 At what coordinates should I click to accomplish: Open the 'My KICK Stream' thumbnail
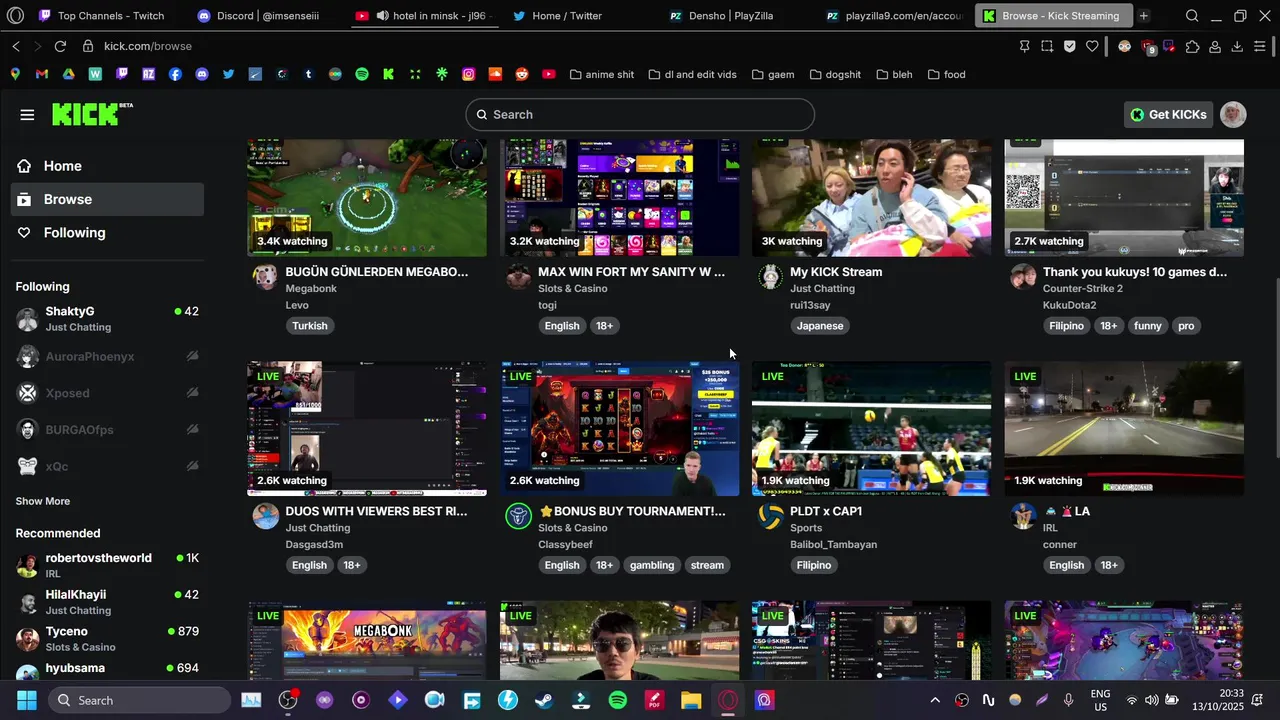pyautogui.click(x=871, y=198)
